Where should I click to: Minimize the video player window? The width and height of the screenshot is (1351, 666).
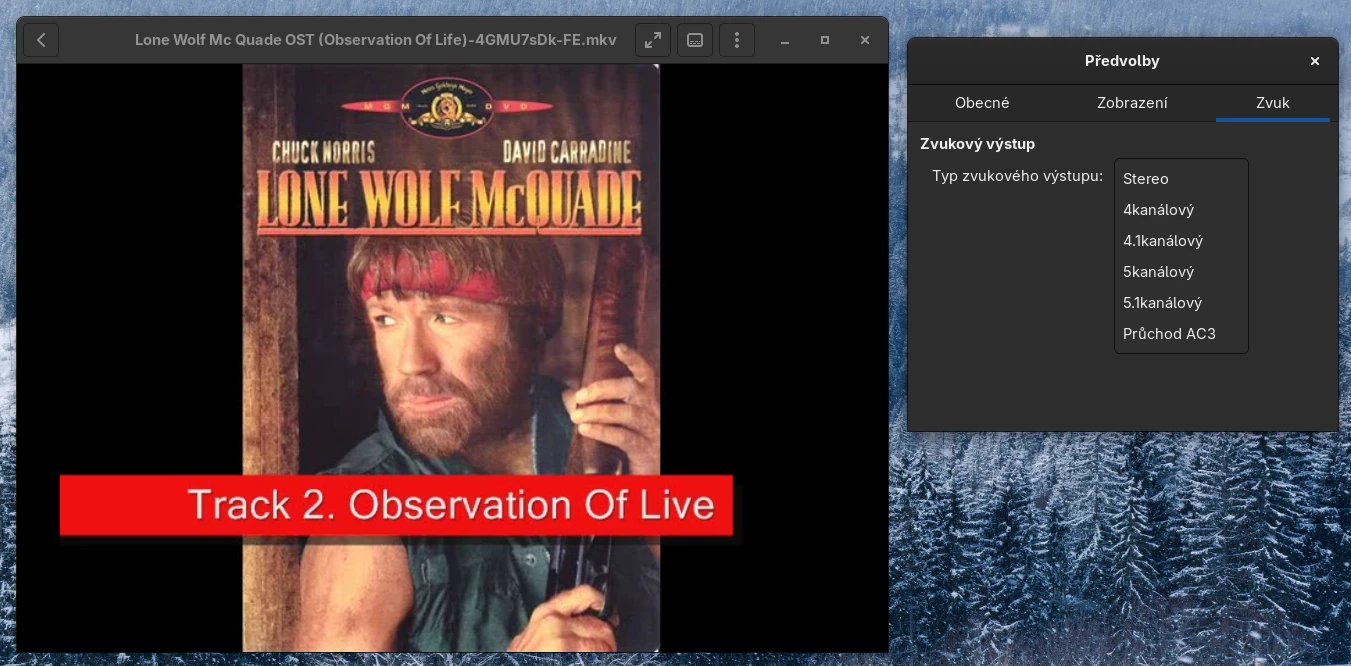click(x=785, y=40)
